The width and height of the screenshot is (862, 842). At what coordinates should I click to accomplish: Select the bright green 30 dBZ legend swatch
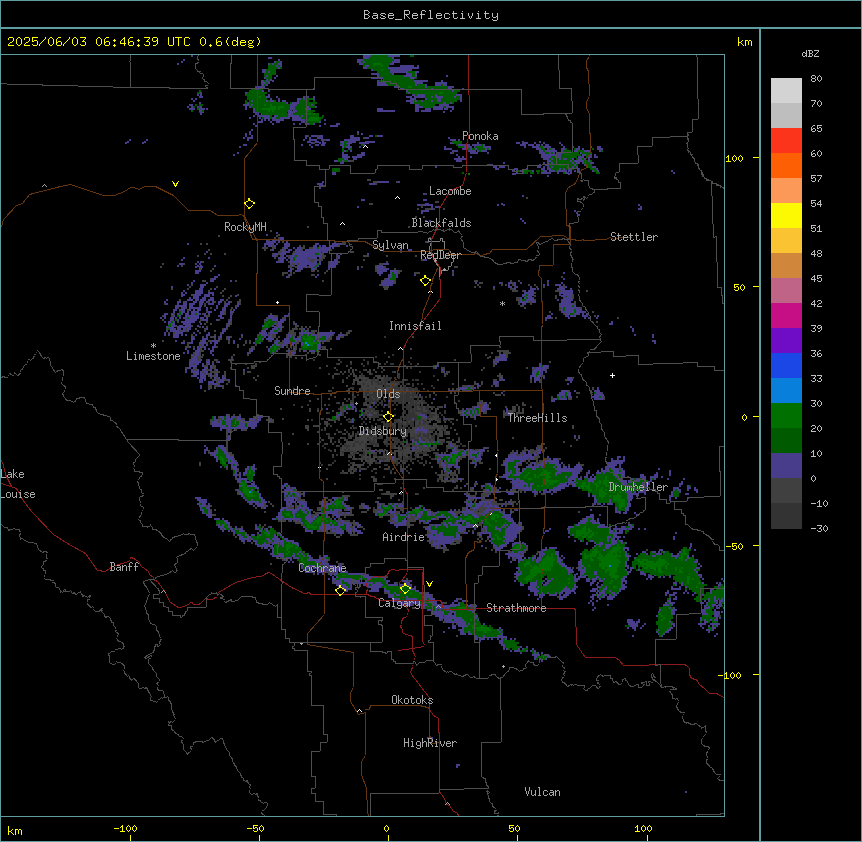(786, 416)
